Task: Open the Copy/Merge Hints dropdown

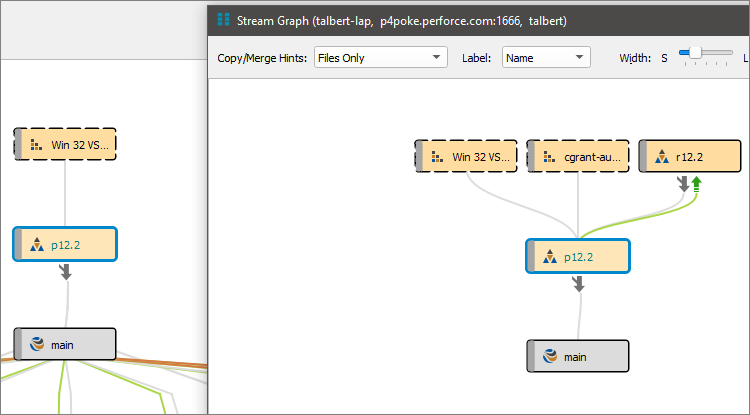Action: pyautogui.click(x=379, y=58)
